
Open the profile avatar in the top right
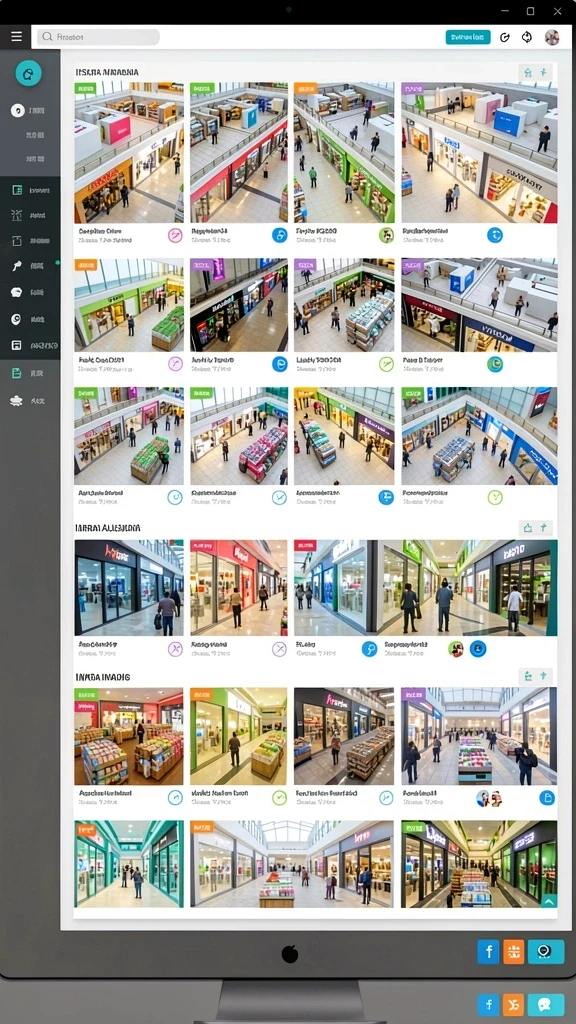[x=552, y=37]
